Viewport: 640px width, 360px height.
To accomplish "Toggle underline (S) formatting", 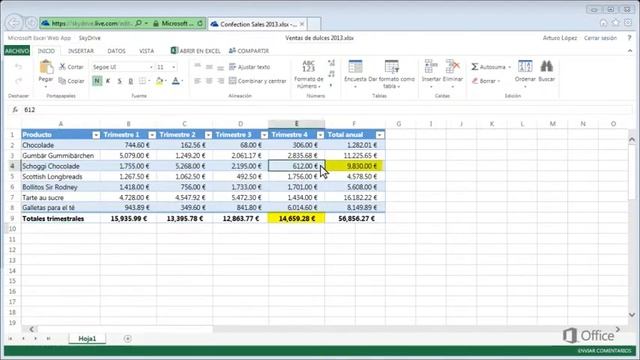I will [x=119, y=81].
